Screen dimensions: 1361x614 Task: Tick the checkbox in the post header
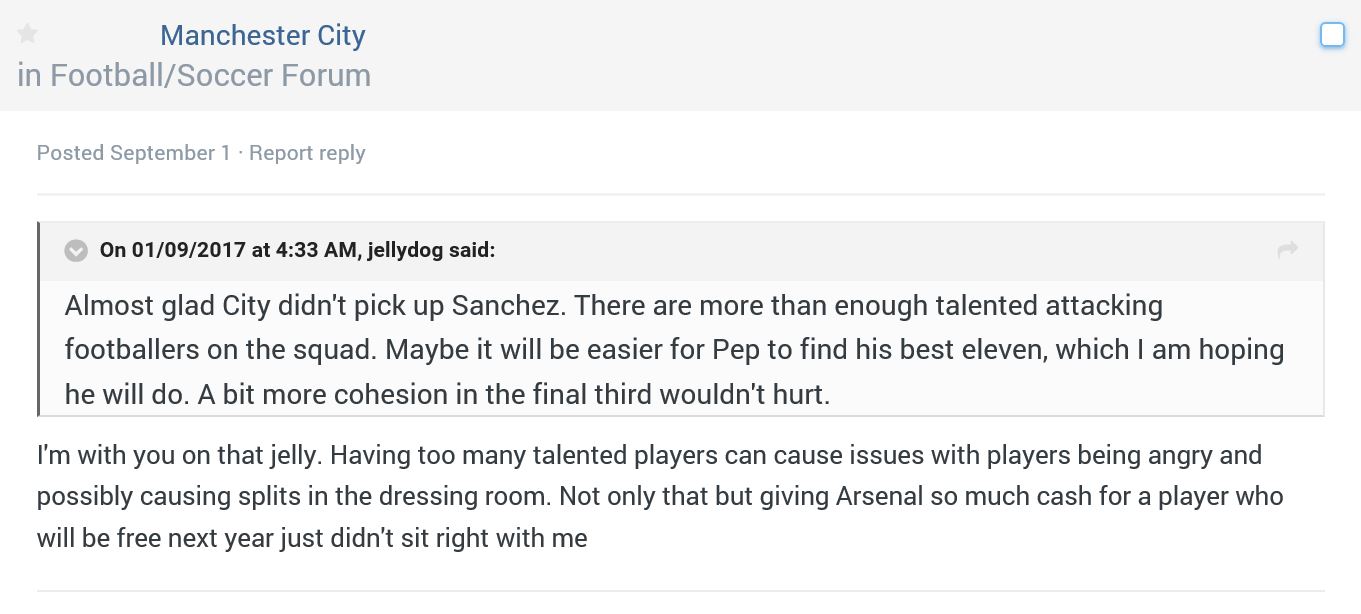coord(1332,35)
